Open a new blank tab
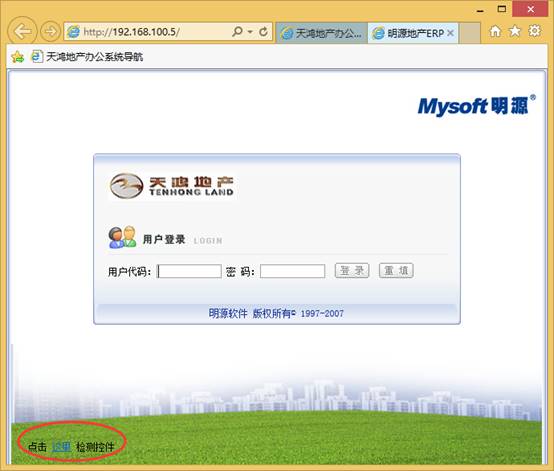The image size is (554, 471). point(470,33)
